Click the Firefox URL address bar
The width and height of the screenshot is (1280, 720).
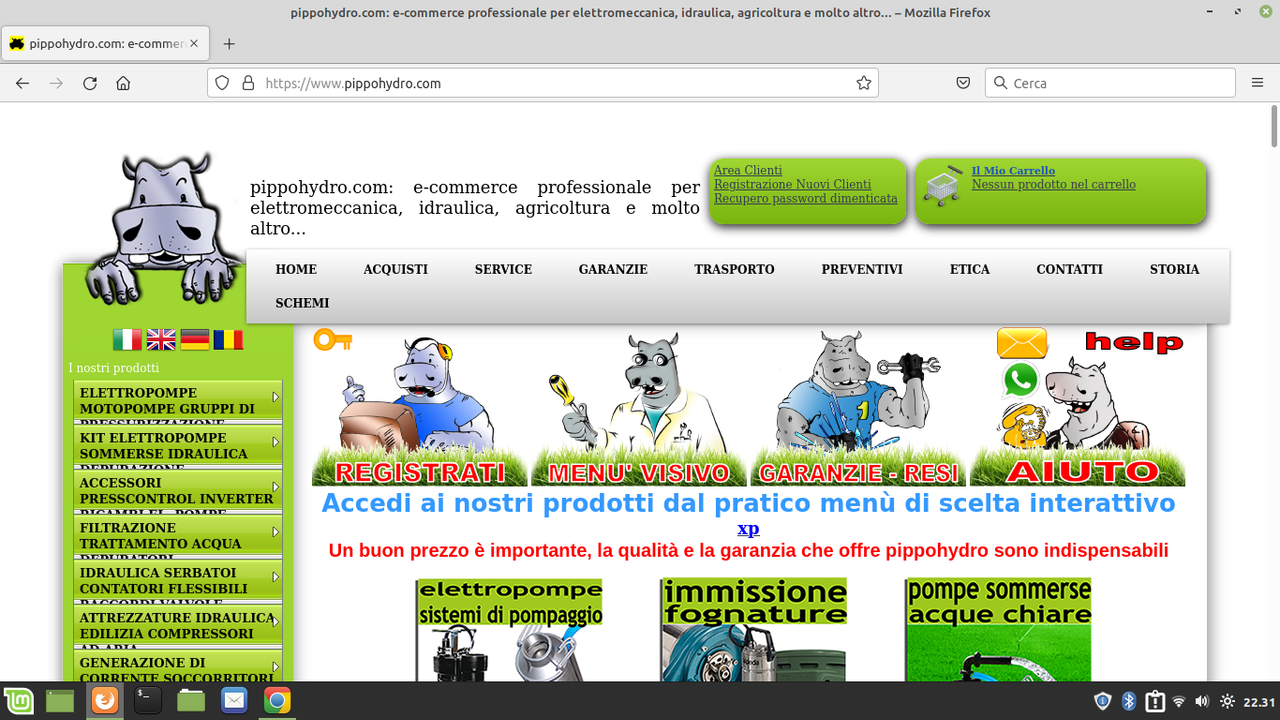[543, 83]
